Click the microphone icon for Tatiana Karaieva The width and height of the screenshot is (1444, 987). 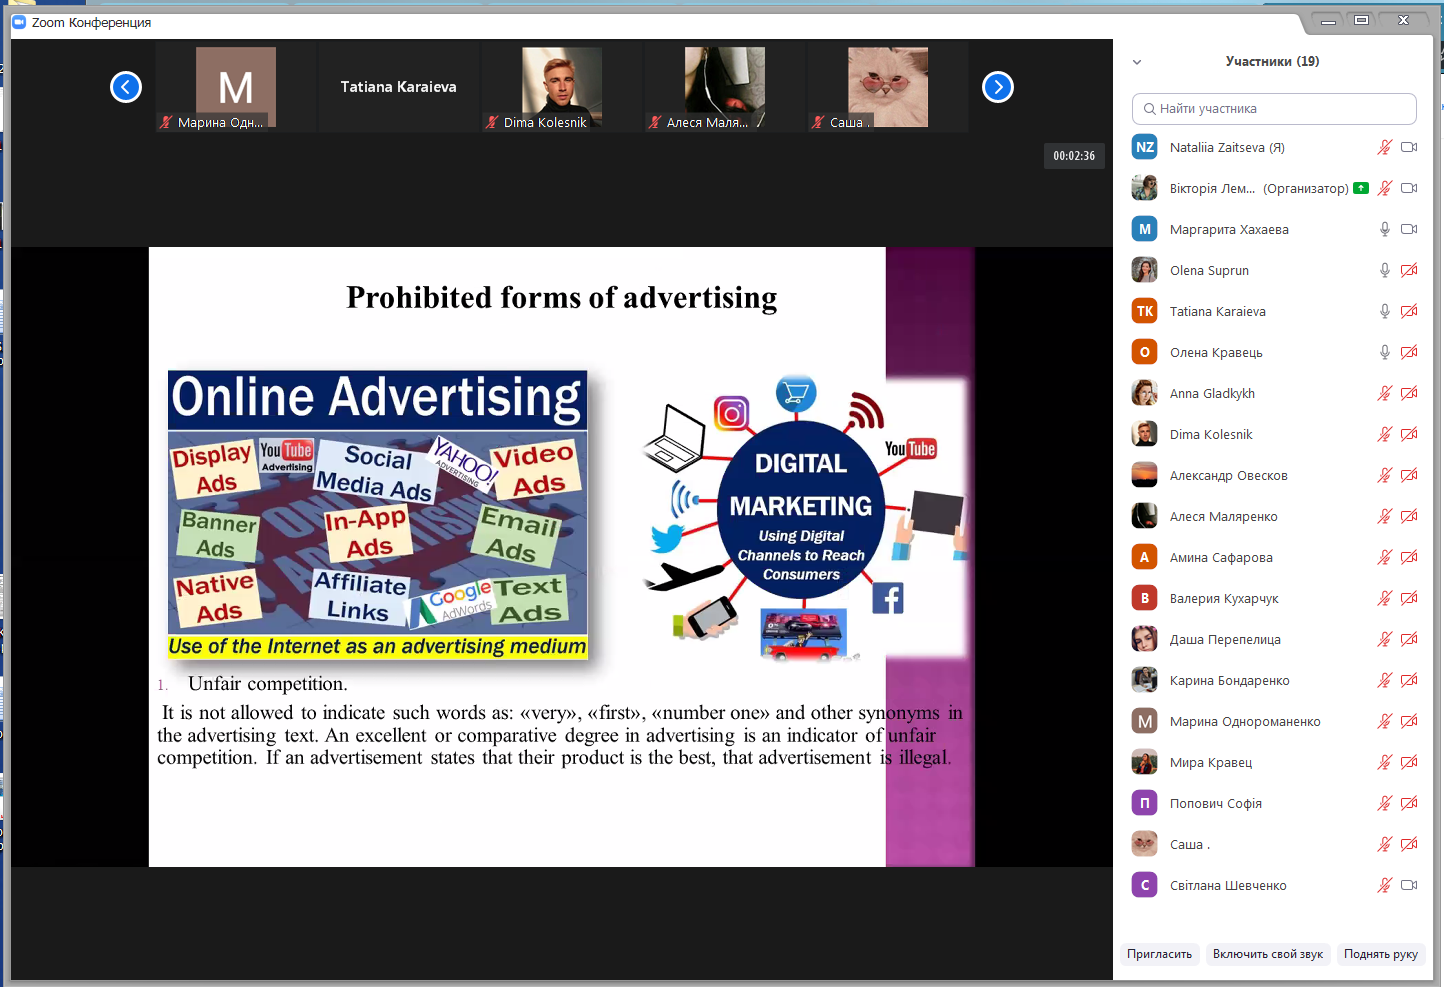coord(1385,311)
